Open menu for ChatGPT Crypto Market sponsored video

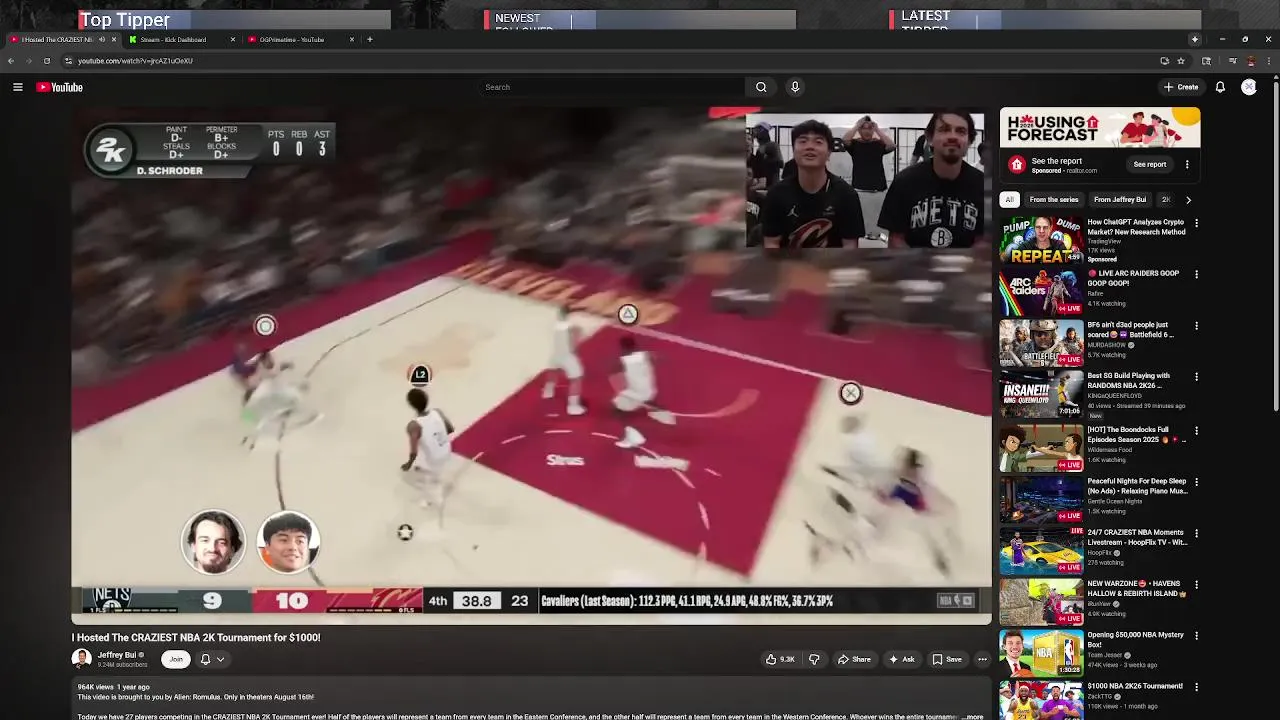(x=1196, y=223)
